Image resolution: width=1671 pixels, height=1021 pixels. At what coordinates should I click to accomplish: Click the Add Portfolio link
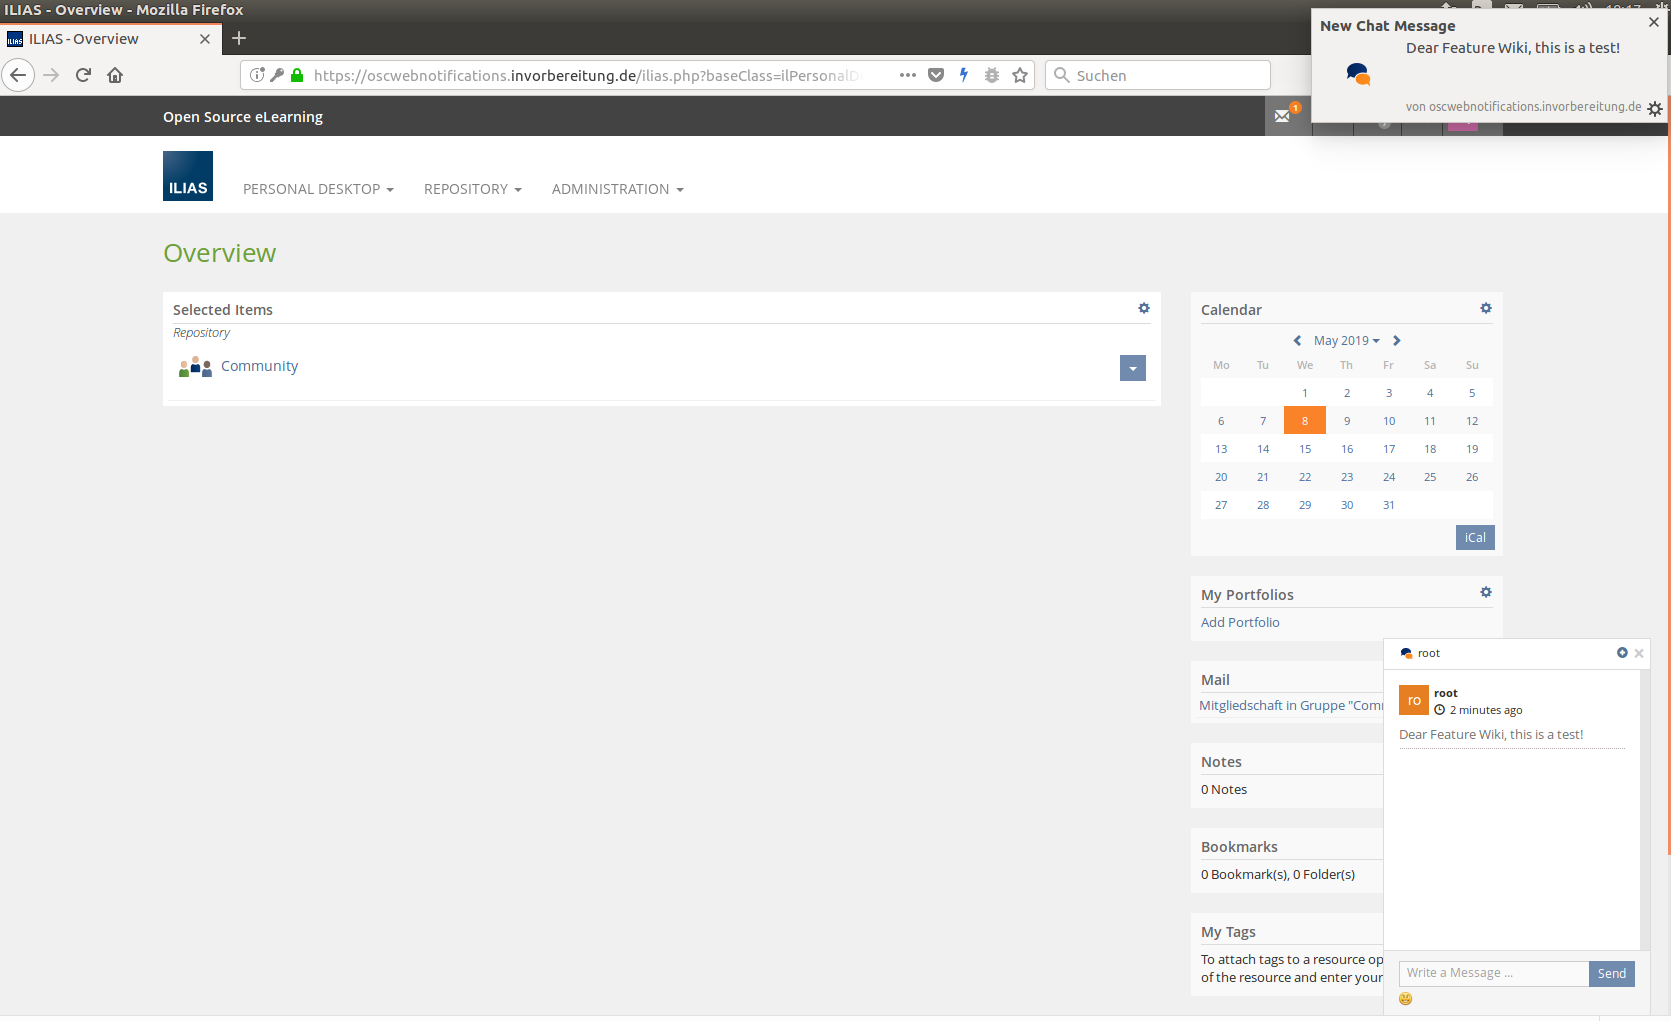tap(1240, 622)
